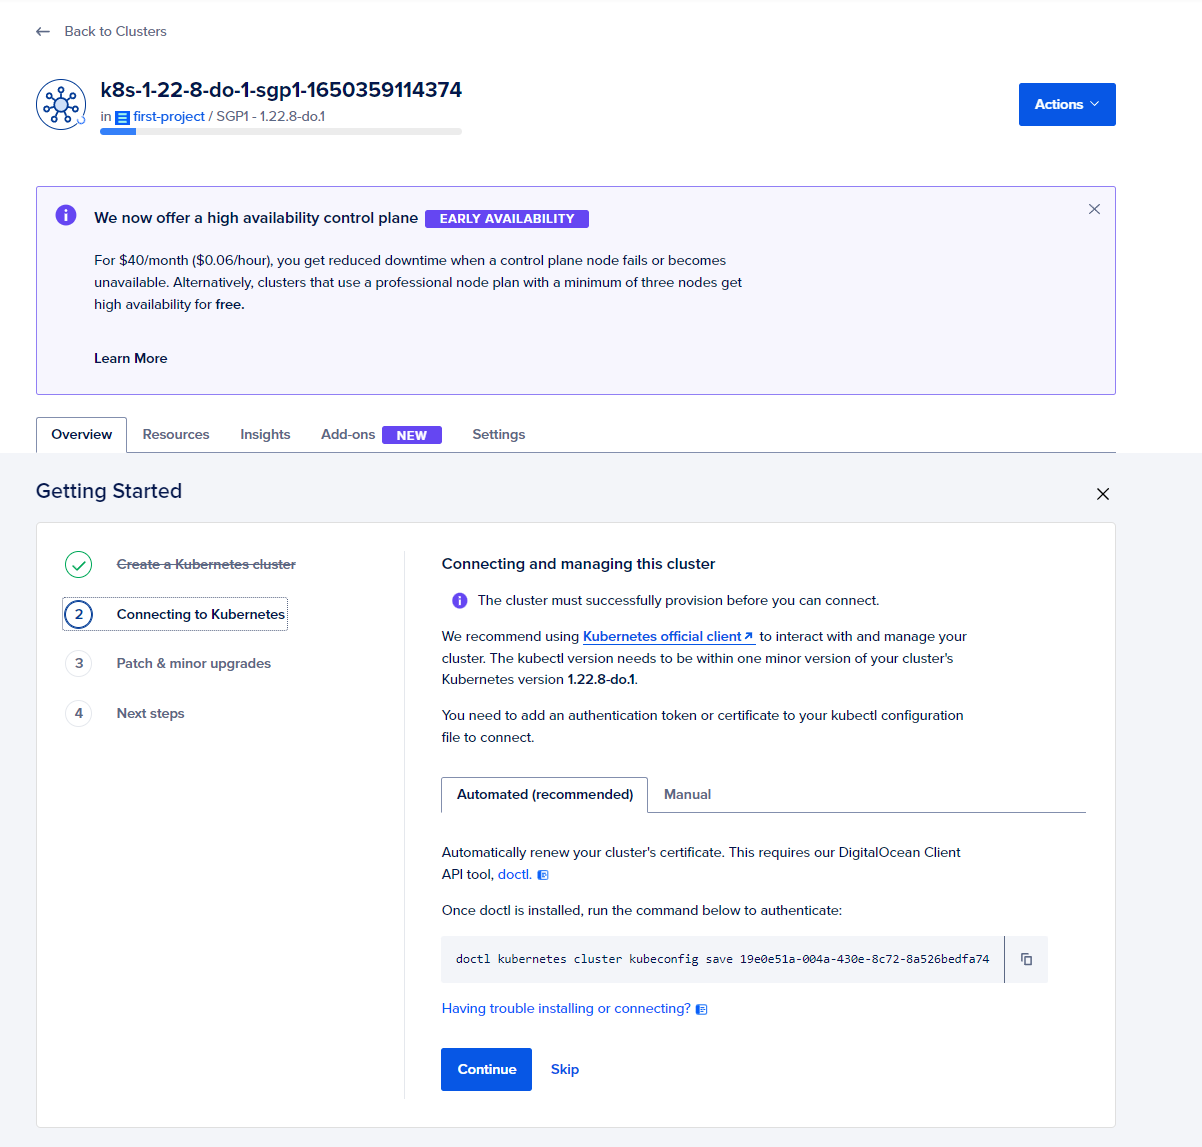The image size is (1202, 1147).
Task: Click Connecting and managing this cluster heading
Action: coord(579,564)
